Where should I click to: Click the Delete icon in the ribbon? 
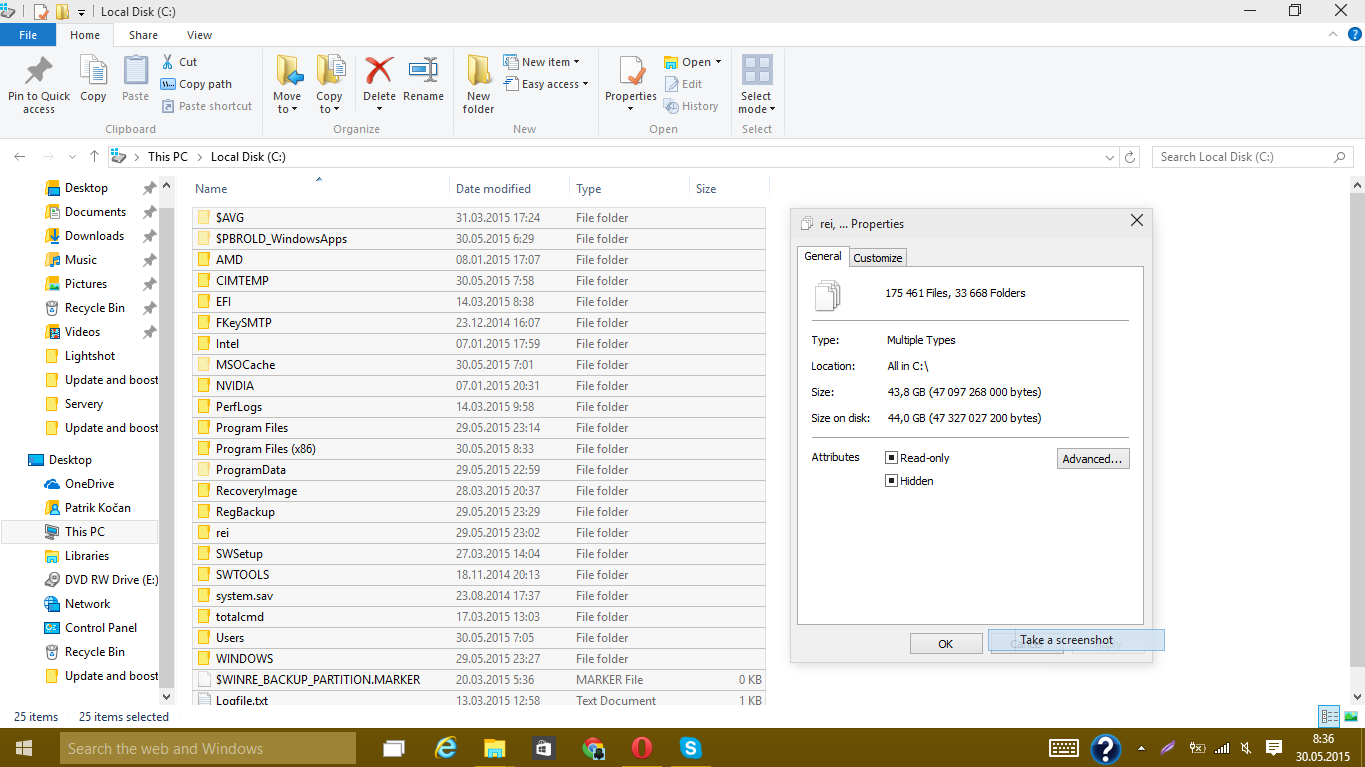pyautogui.click(x=379, y=72)
